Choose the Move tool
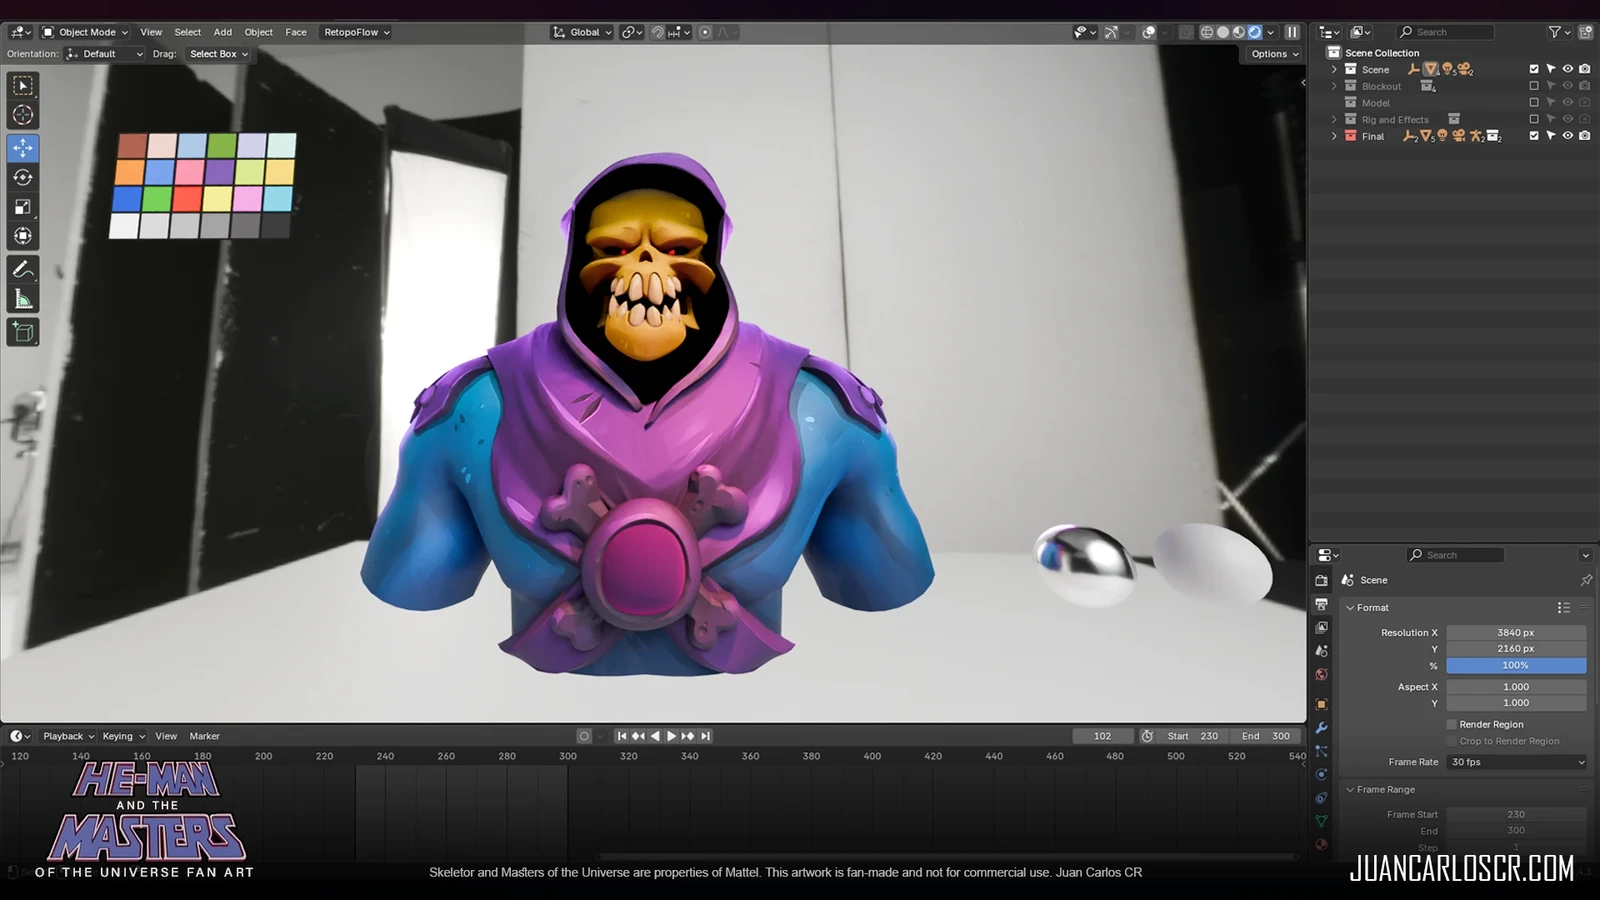The image size is (1600, 900). [x=23, y=148]
